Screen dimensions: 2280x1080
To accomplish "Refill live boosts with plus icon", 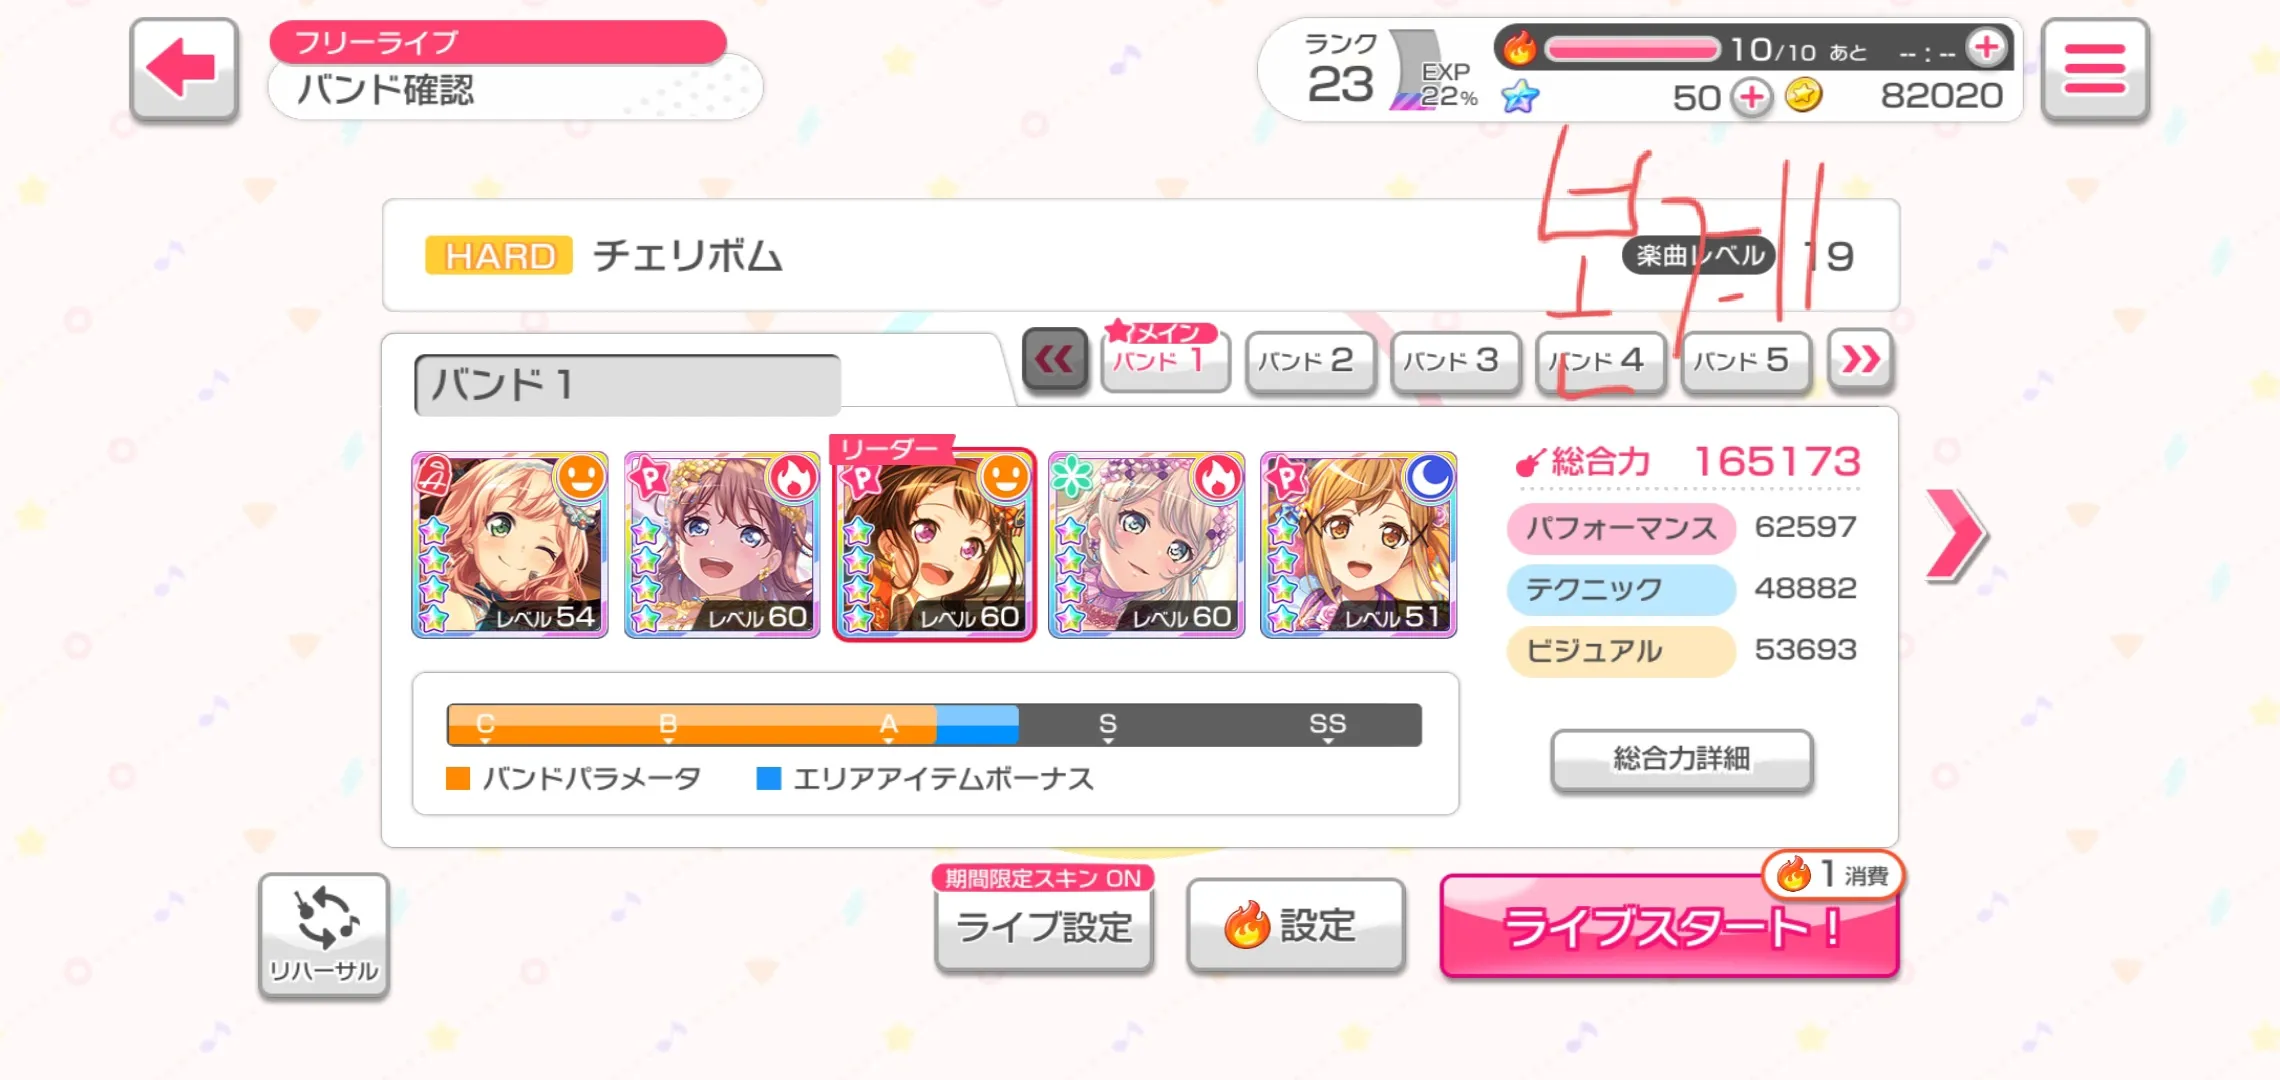I will (1986, 47).
